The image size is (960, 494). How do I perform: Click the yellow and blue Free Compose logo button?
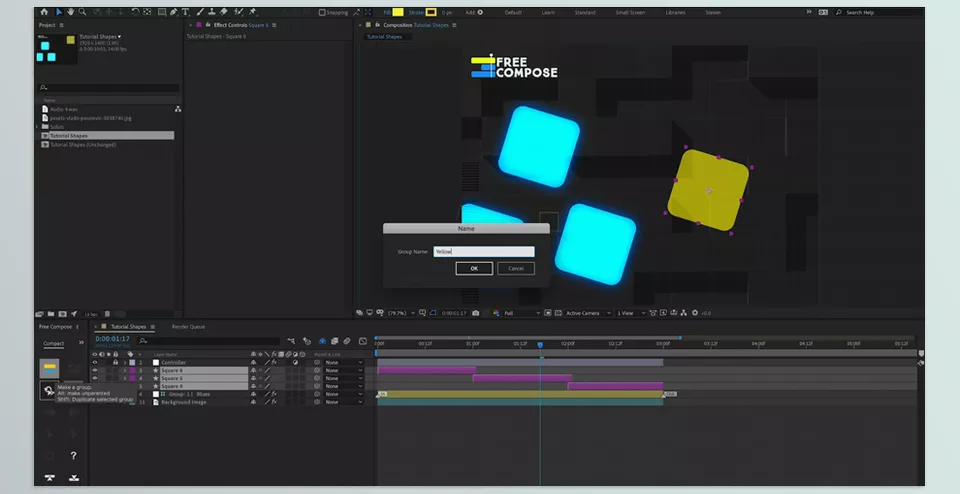coord(50,368)
